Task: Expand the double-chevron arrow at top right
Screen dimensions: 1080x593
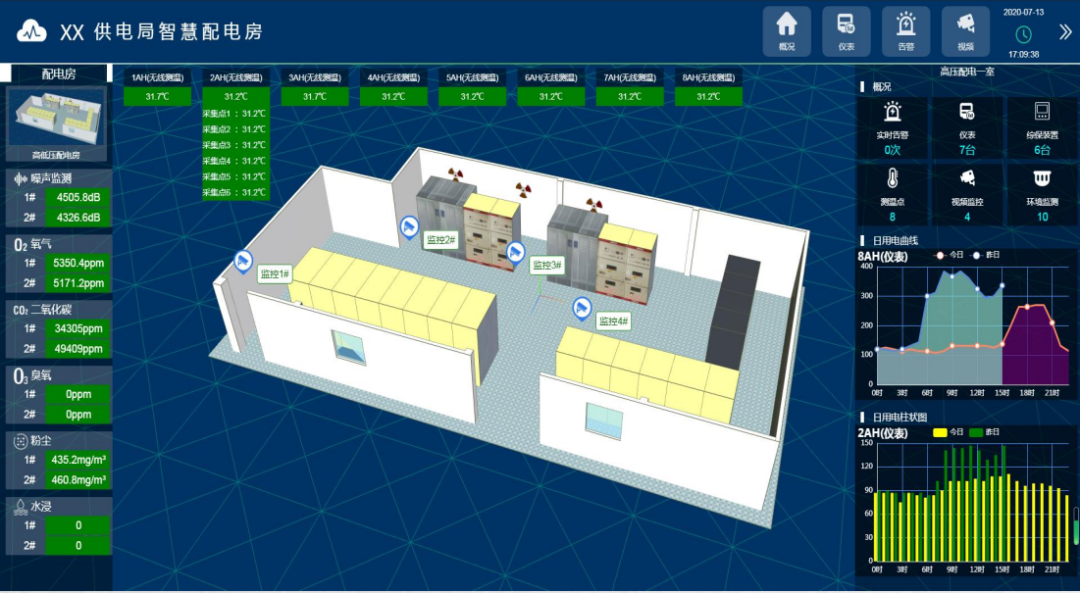Action: point(1065,32)
